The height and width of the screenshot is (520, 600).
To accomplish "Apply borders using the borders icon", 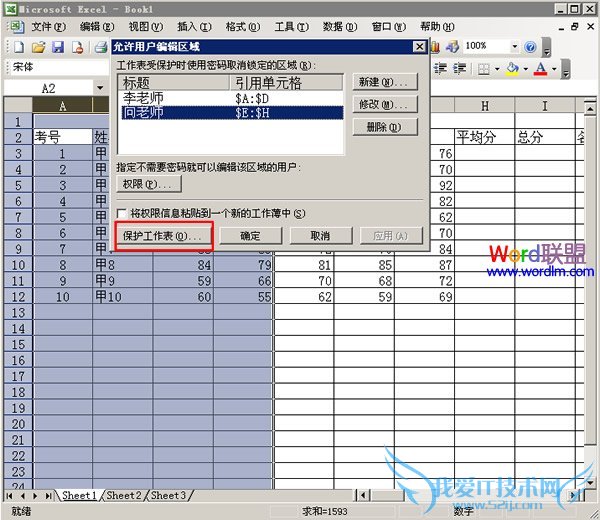I will click(x=484, y=69).
